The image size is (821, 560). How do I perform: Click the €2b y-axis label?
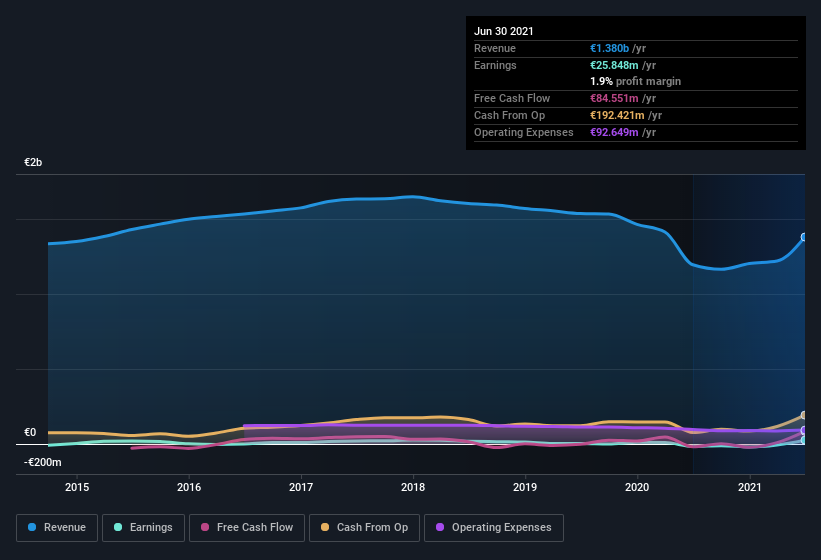(33, 162)
